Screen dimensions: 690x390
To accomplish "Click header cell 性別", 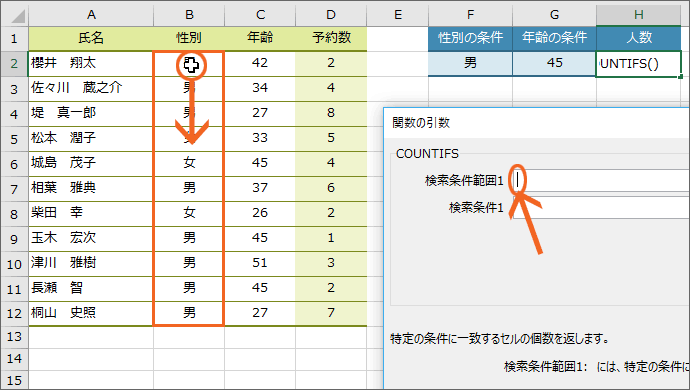I will click(189, 38).
